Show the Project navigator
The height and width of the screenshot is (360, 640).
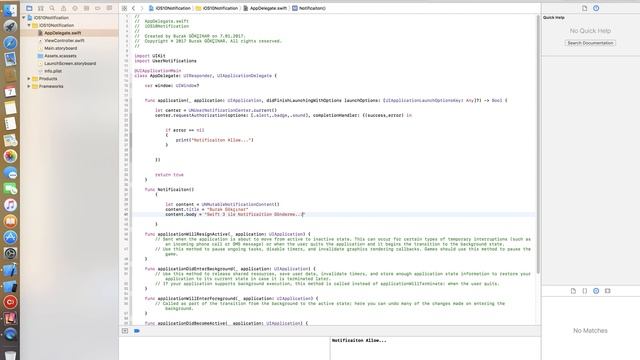29,8
